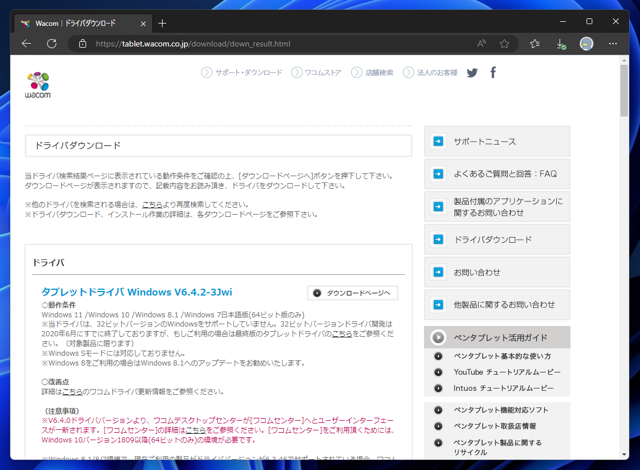The width and height of the screenshot is (640, 470).
Task: Click blue arrow icon beside お問い合わせ
Action: [438, 272]
